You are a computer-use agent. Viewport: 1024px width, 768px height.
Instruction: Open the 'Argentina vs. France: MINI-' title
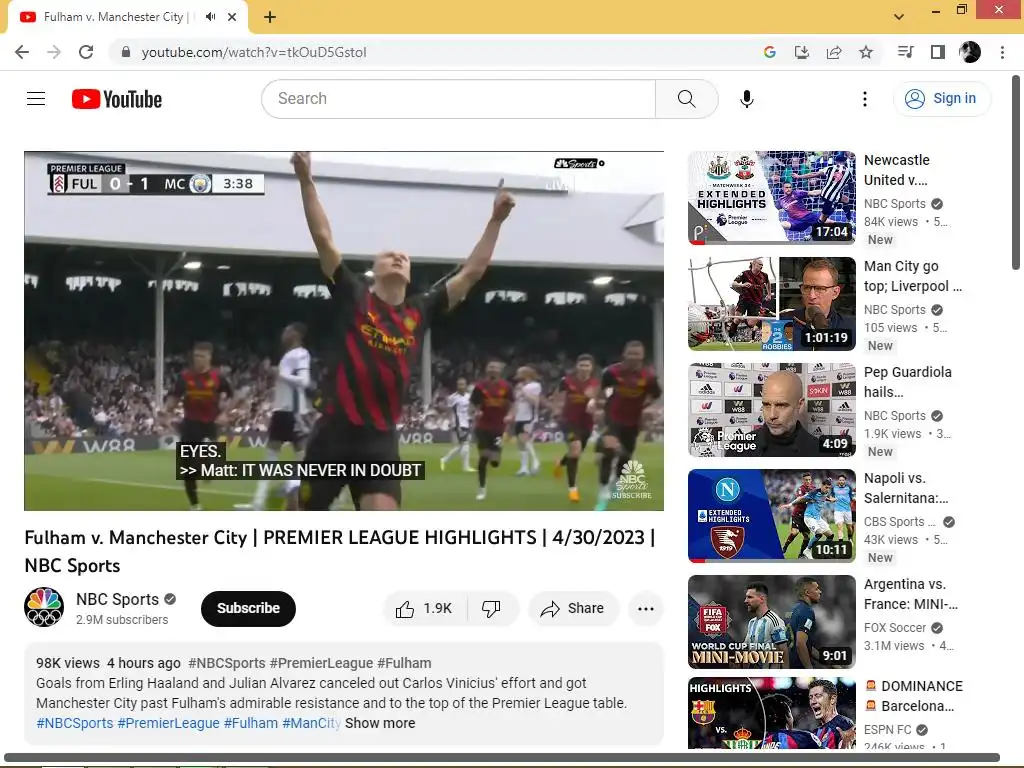click(911, 594)
